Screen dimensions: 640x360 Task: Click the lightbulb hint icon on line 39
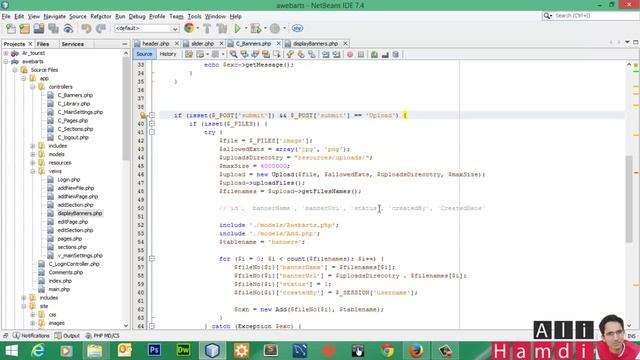coord(143,116)
